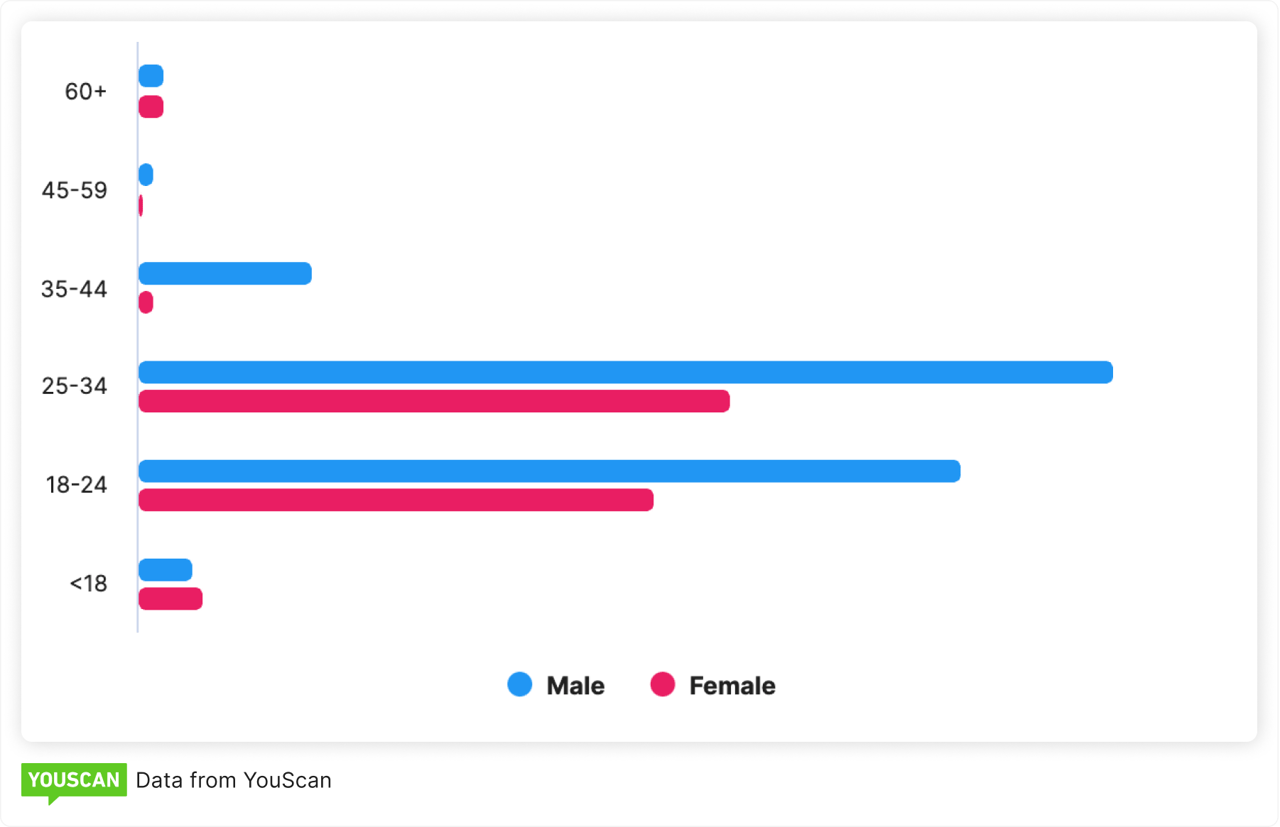The height and width of the screenshot is (827, 1280).
Task: Click the Male bar for 45-59
Action: click(x=146, y=175)
